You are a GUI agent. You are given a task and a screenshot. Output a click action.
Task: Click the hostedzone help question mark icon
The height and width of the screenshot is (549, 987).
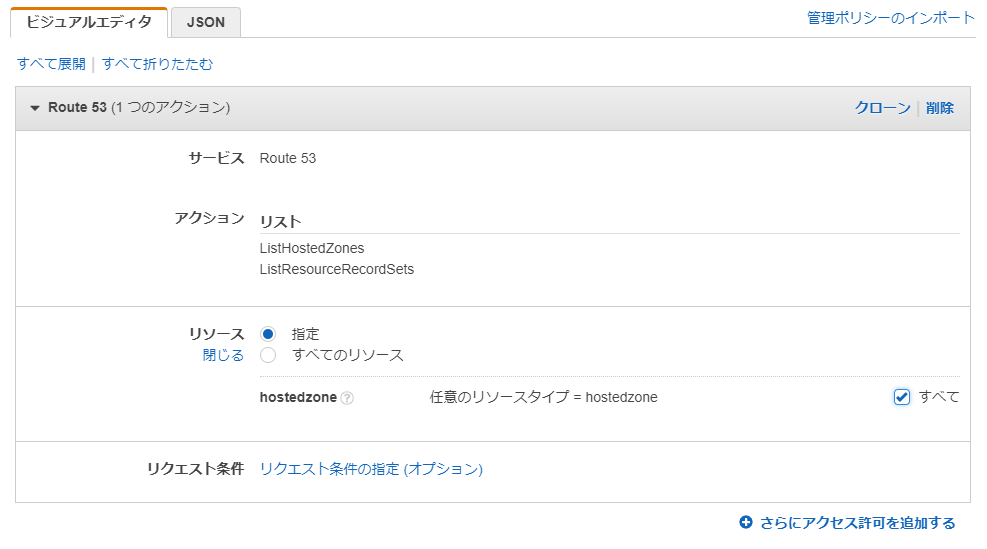click(347, 398)
